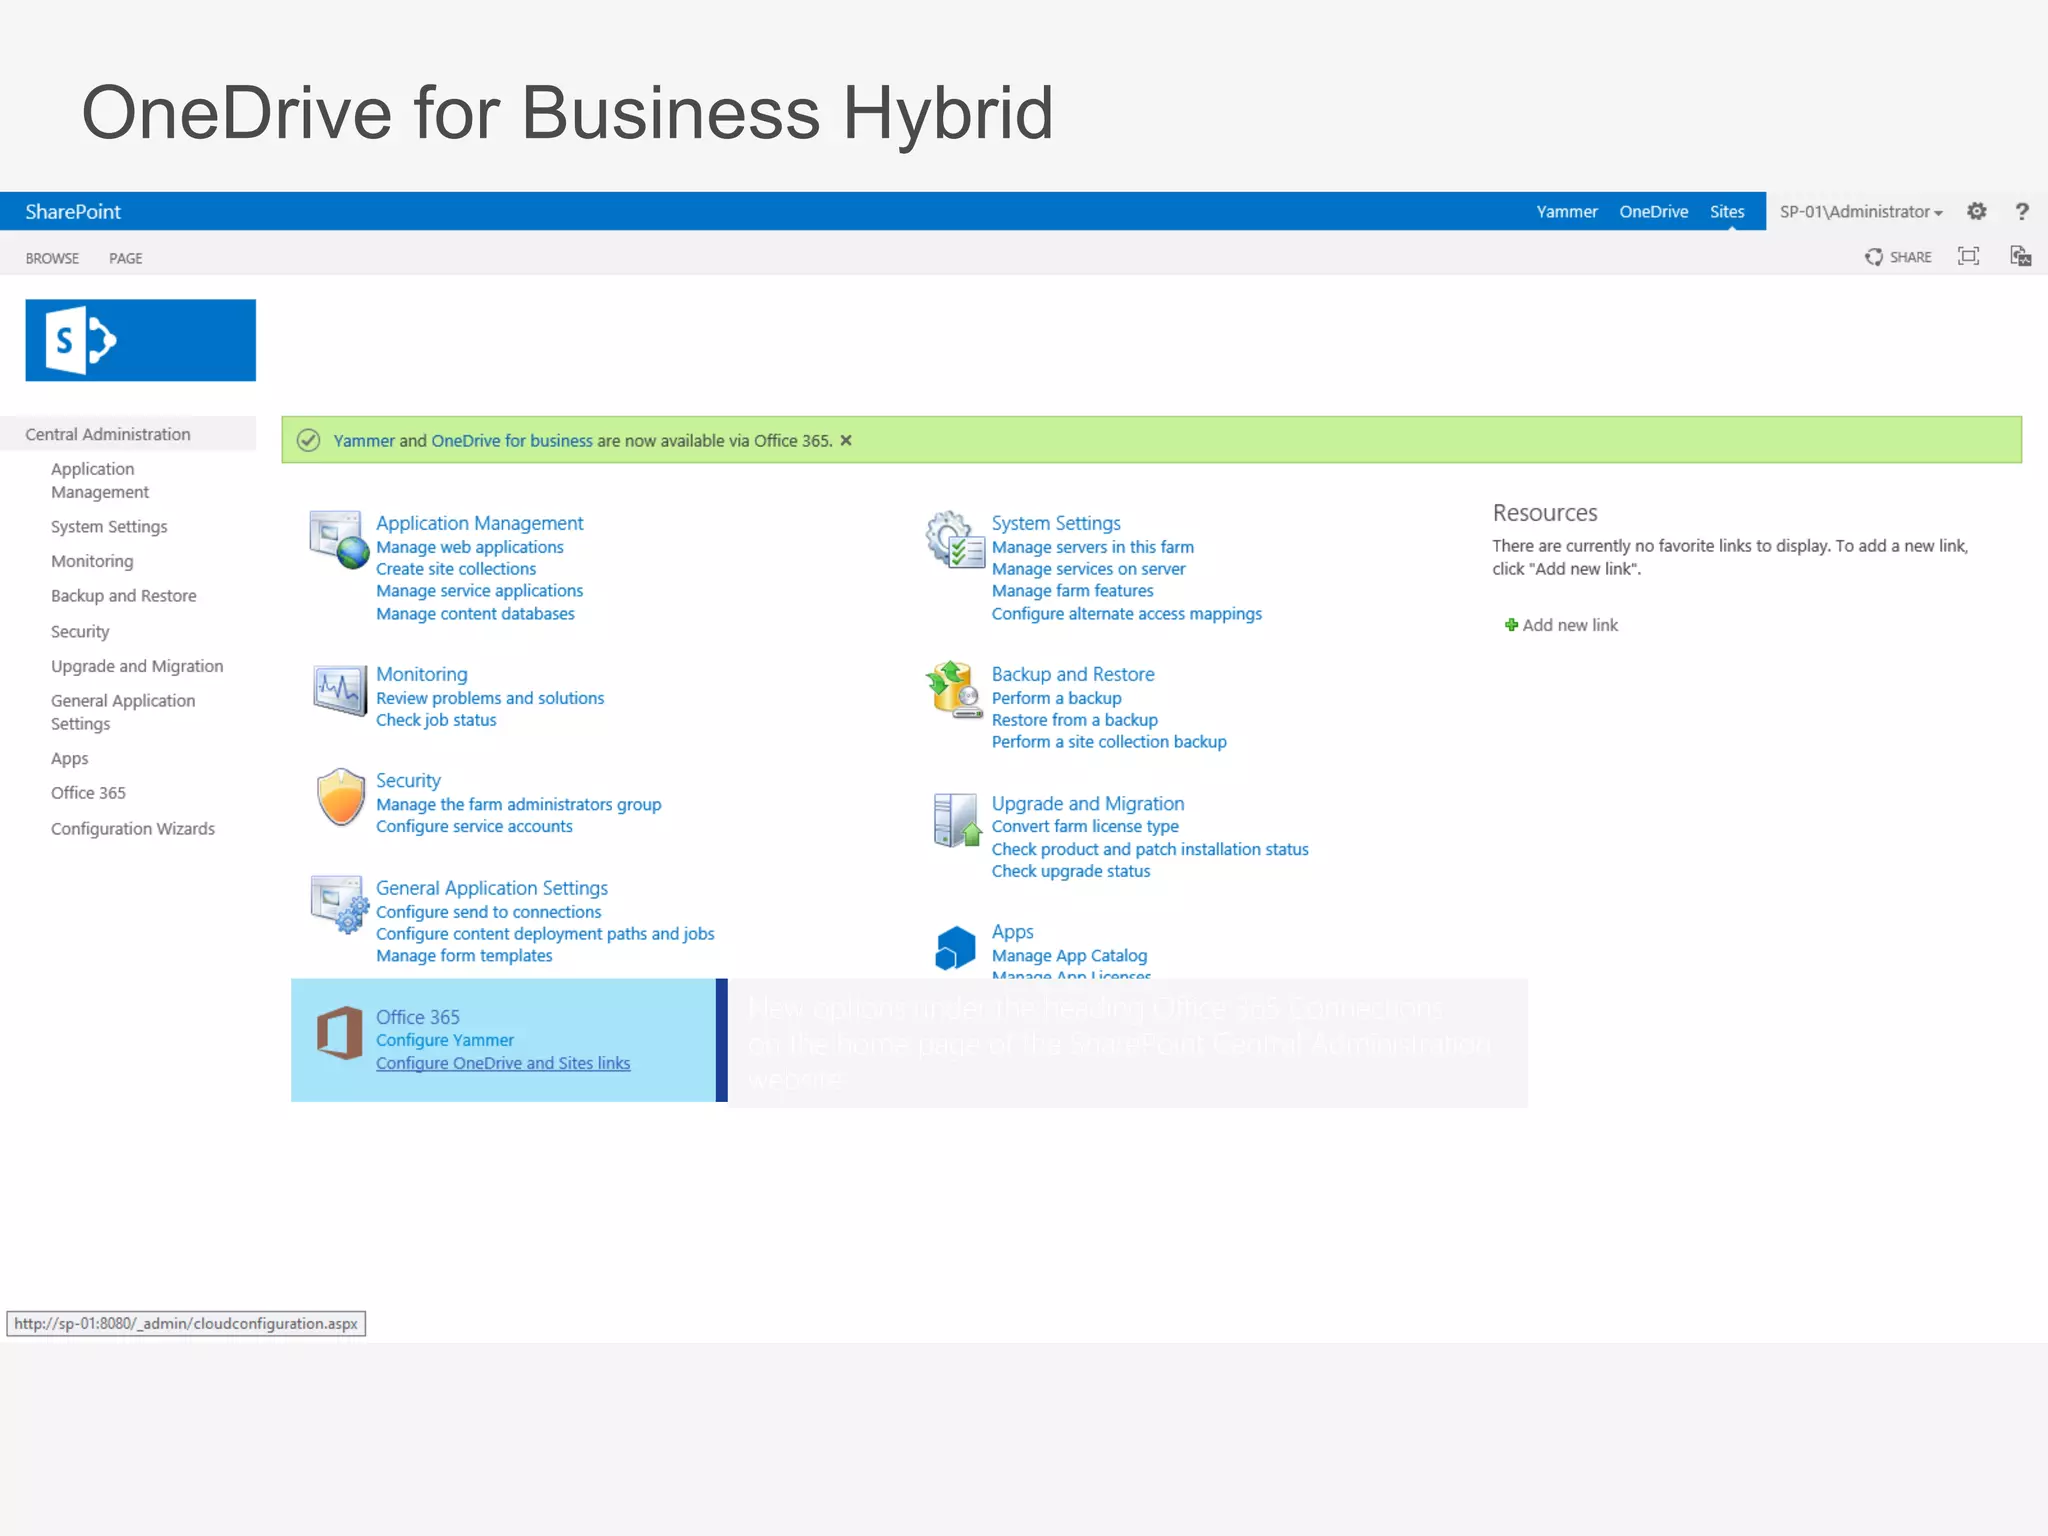
Task: Select Office 365 in left navigation
Action: (88, 793)
